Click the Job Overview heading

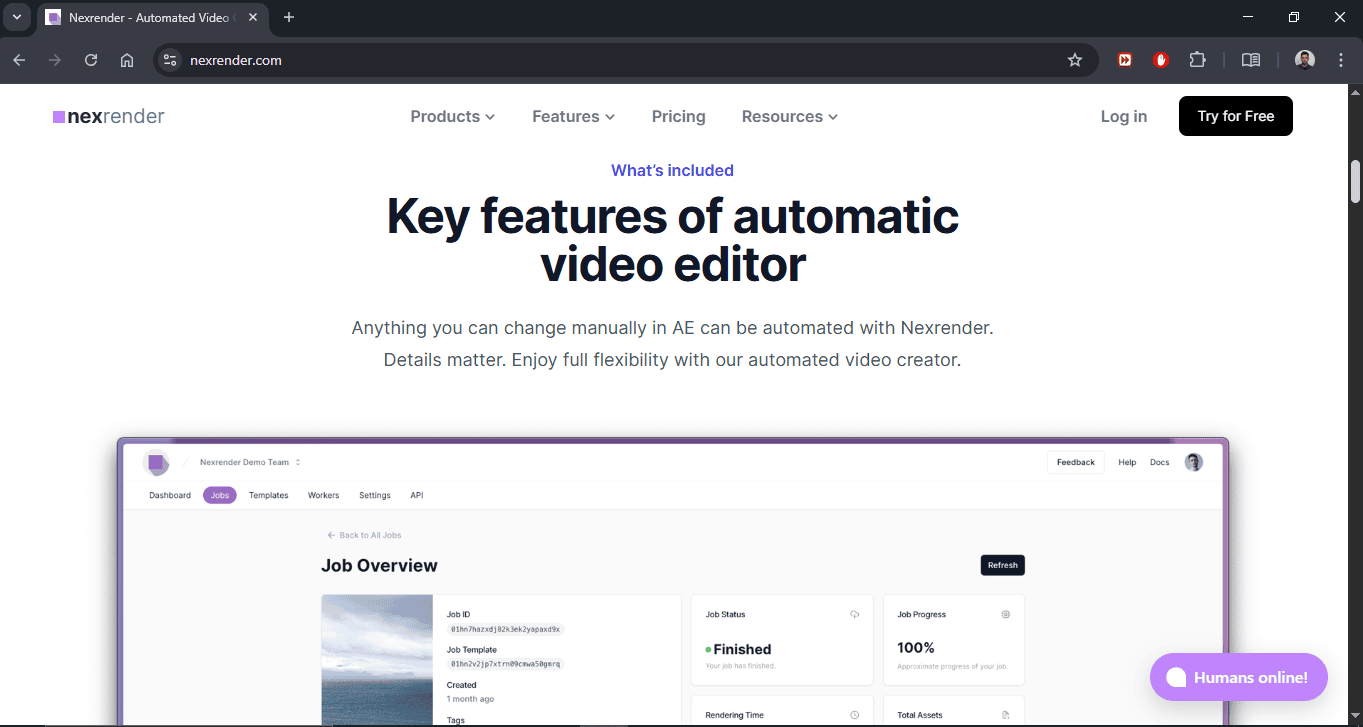(379, 565)
